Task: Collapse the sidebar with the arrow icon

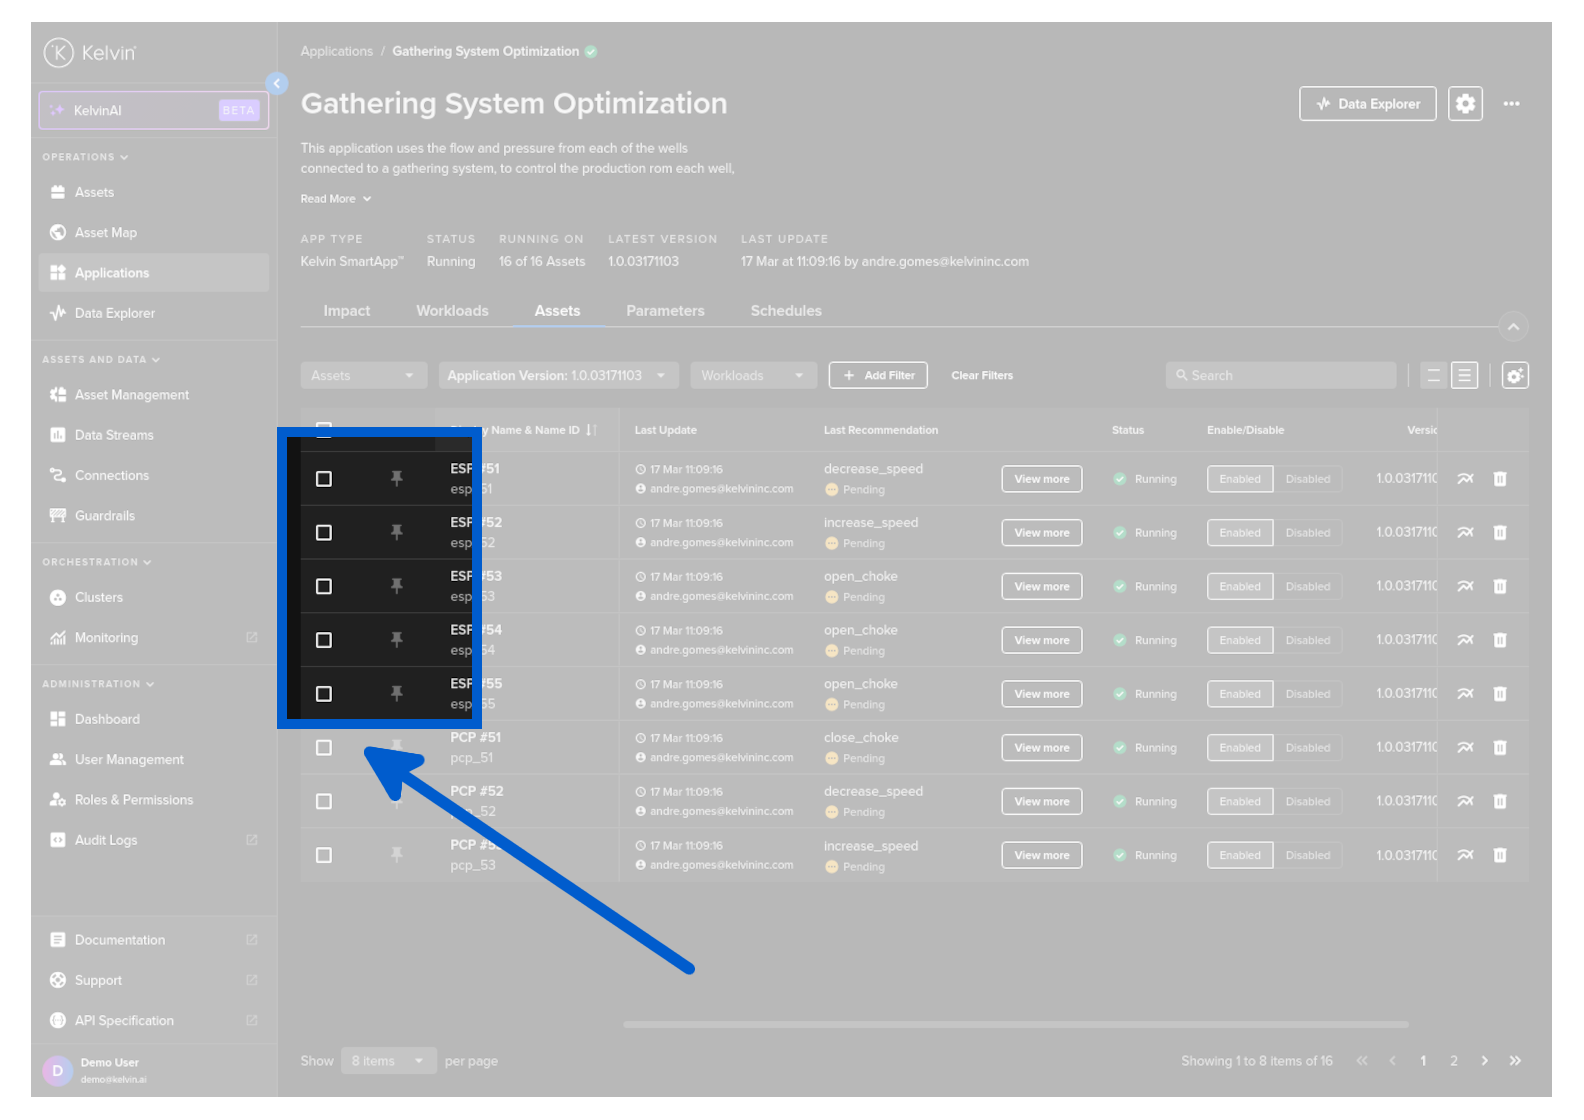Action: (277, 83)
